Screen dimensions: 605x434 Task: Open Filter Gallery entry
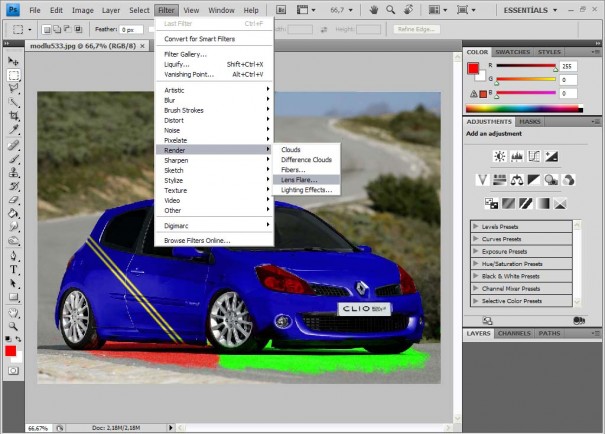pyautogui.click(x=185, y=54)
